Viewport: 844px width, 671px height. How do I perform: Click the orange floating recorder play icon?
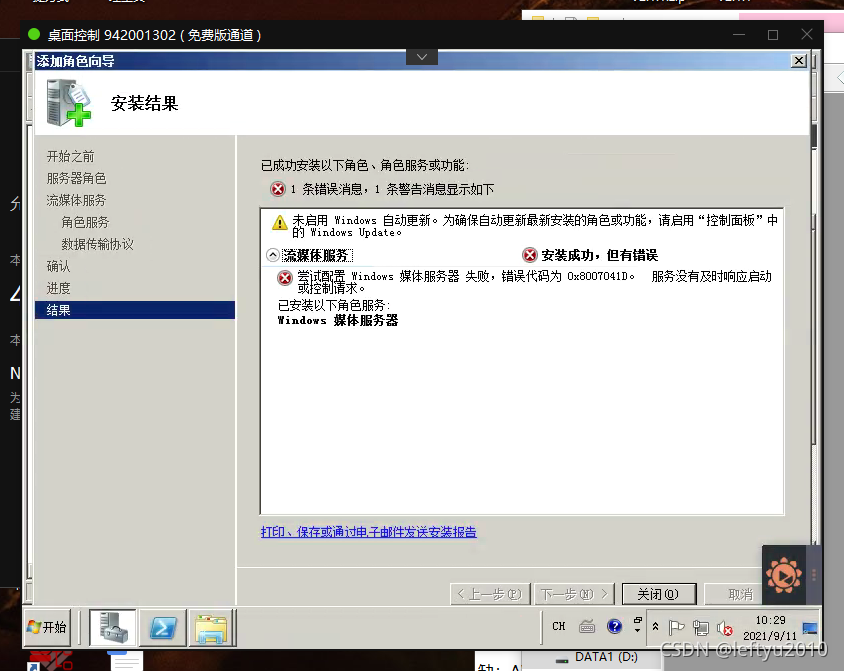784,575
